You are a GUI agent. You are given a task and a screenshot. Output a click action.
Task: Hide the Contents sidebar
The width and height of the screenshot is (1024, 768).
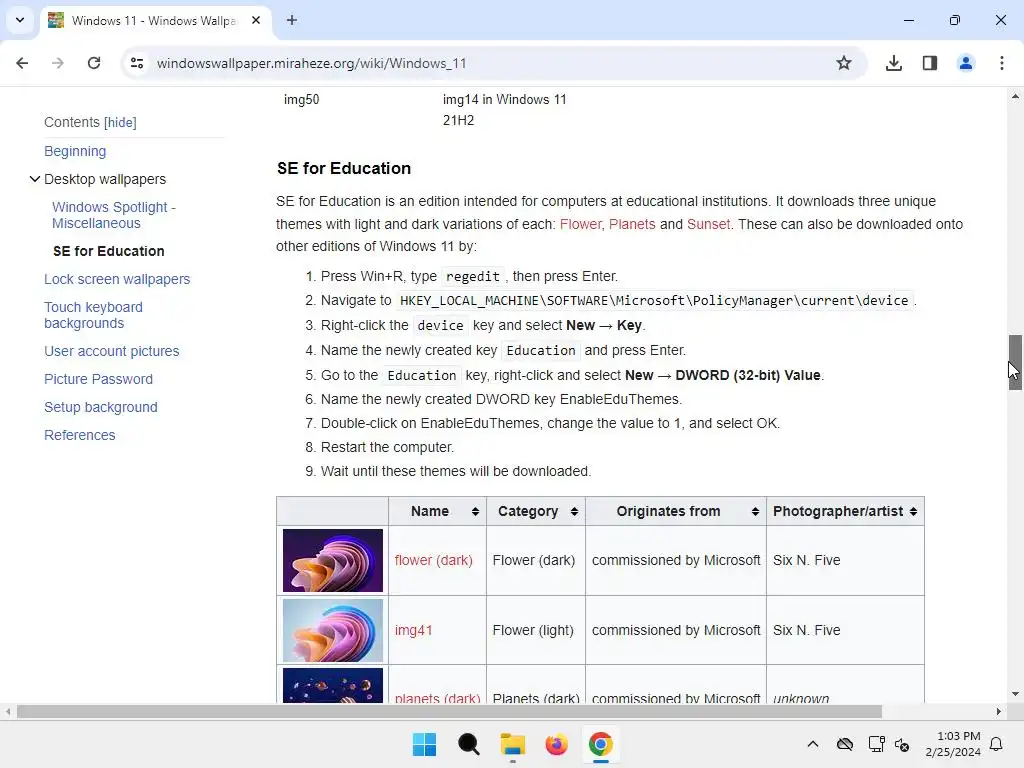[x=120, y=122]
